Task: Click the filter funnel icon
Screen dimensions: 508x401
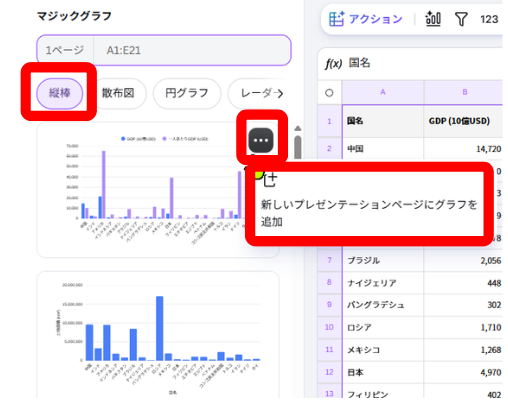Action: tap(461, 19)
